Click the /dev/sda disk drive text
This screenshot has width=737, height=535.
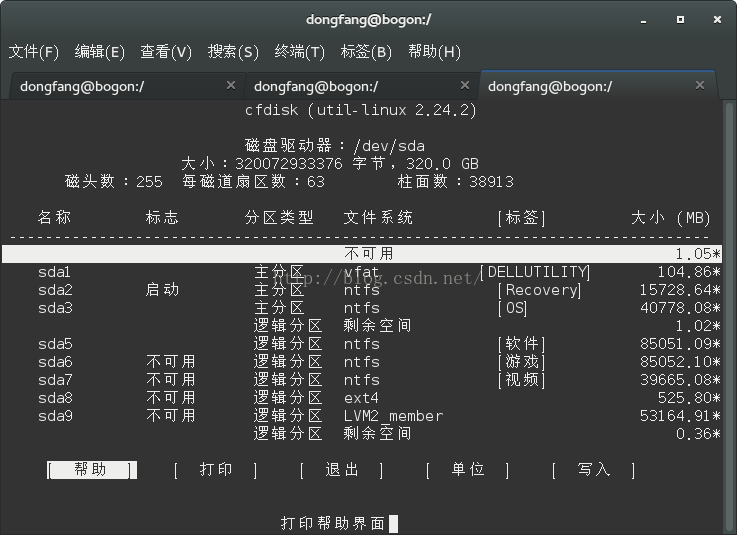(389, 146)
